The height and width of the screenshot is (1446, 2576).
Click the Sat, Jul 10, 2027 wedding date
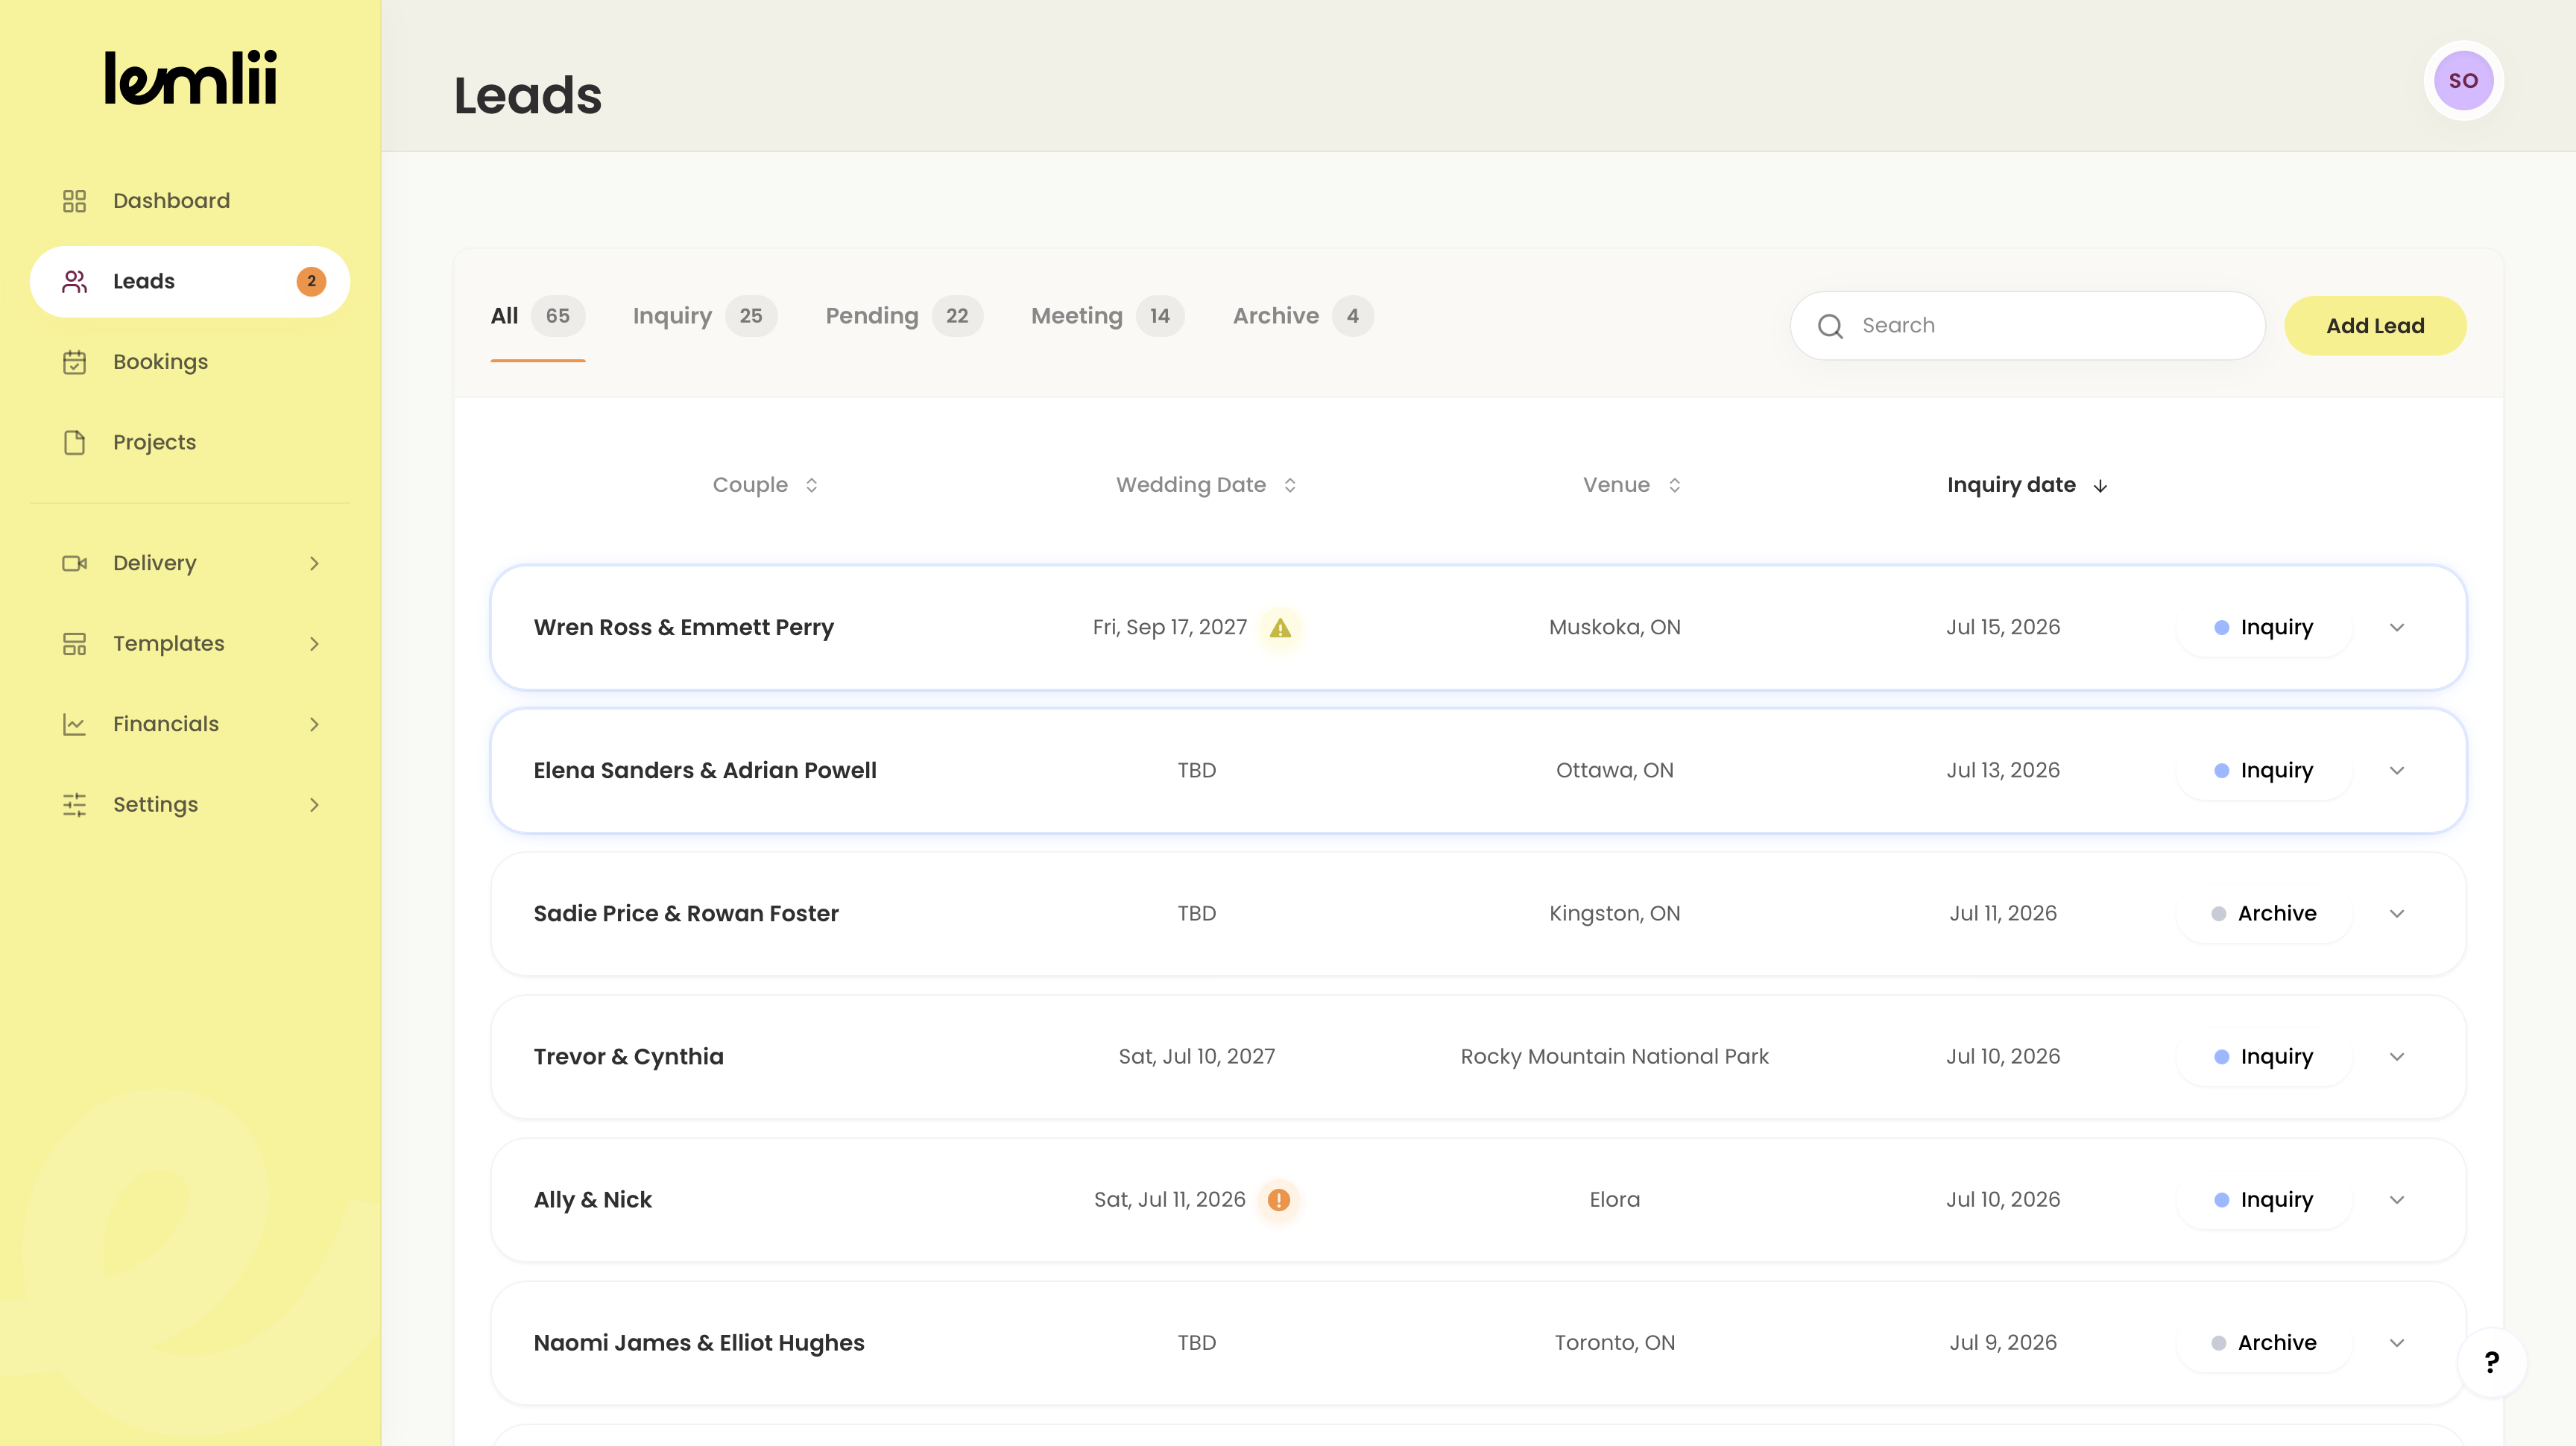coord(1196,1057)
